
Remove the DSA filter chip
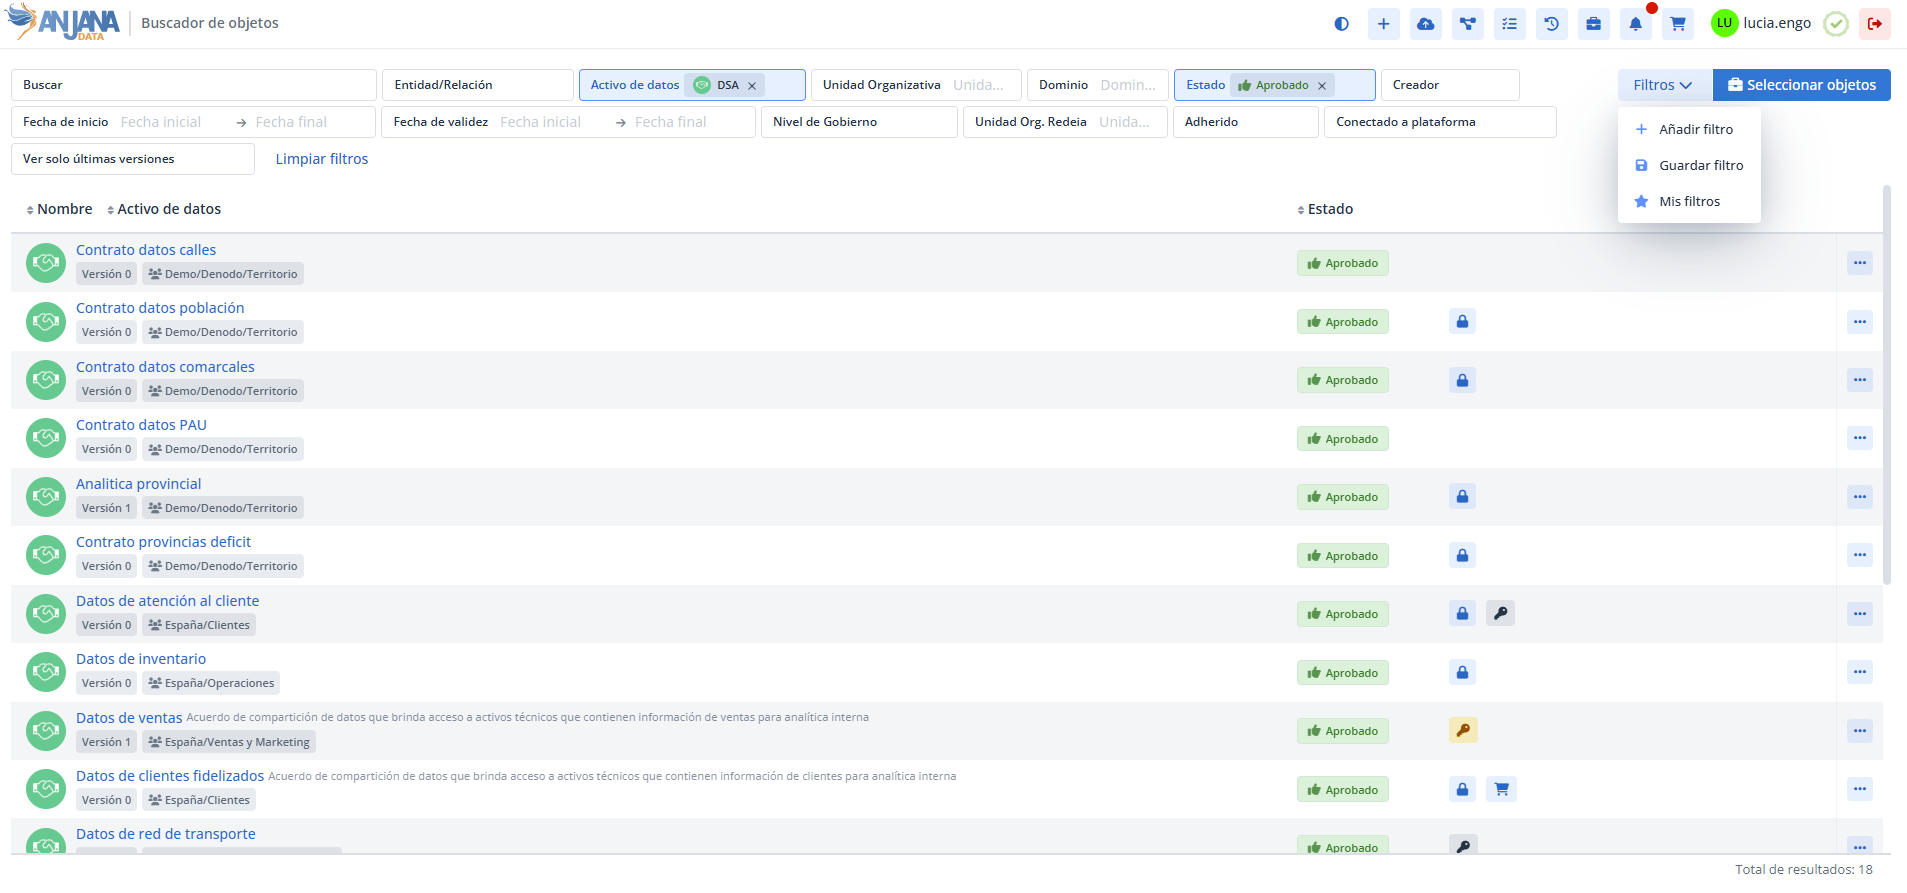click(752, 86)
